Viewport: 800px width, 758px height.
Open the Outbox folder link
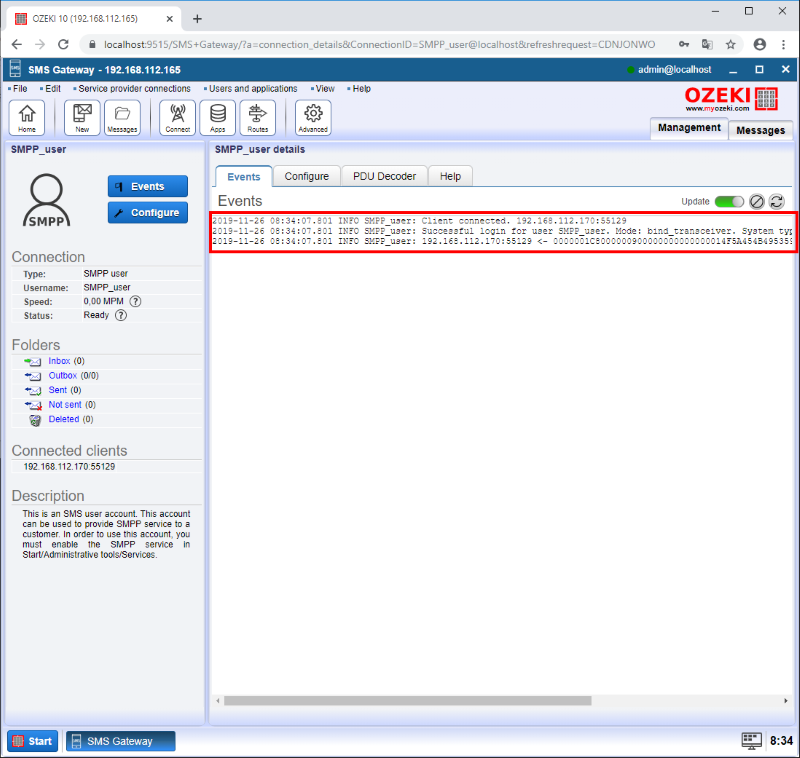[63, 375]
